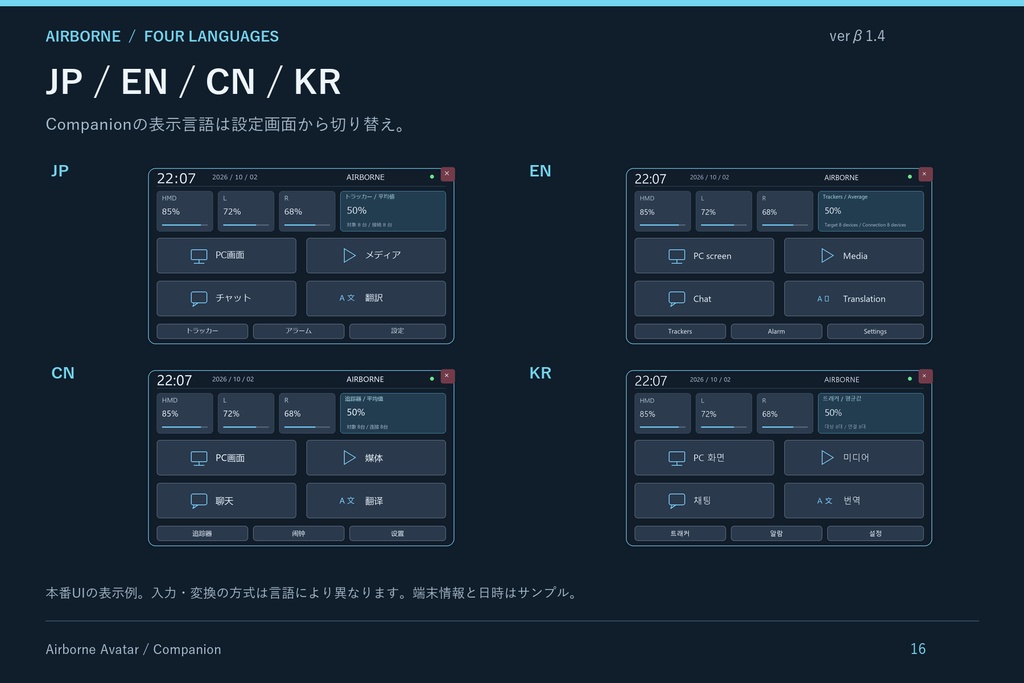Click the L battery bar in the EN panel
This screenshot has height=683, width=1024.
tap(724, 225)
